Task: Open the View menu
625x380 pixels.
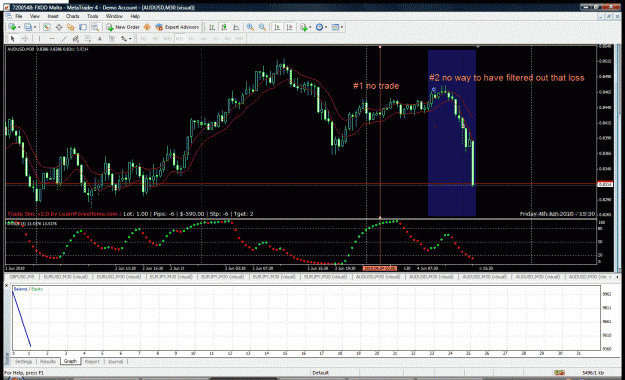Action: (x=35, y=16)
